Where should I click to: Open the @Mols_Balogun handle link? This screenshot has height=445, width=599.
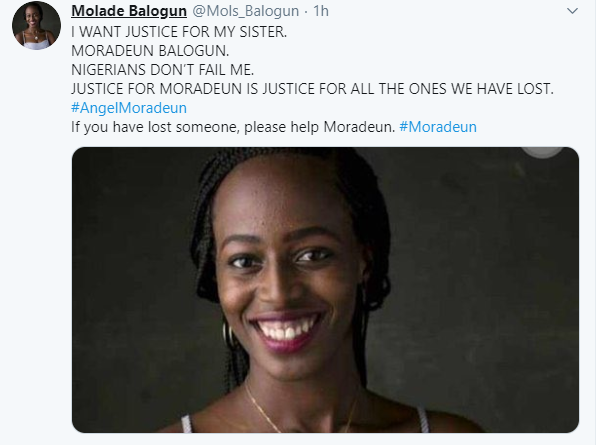[245, 11]
